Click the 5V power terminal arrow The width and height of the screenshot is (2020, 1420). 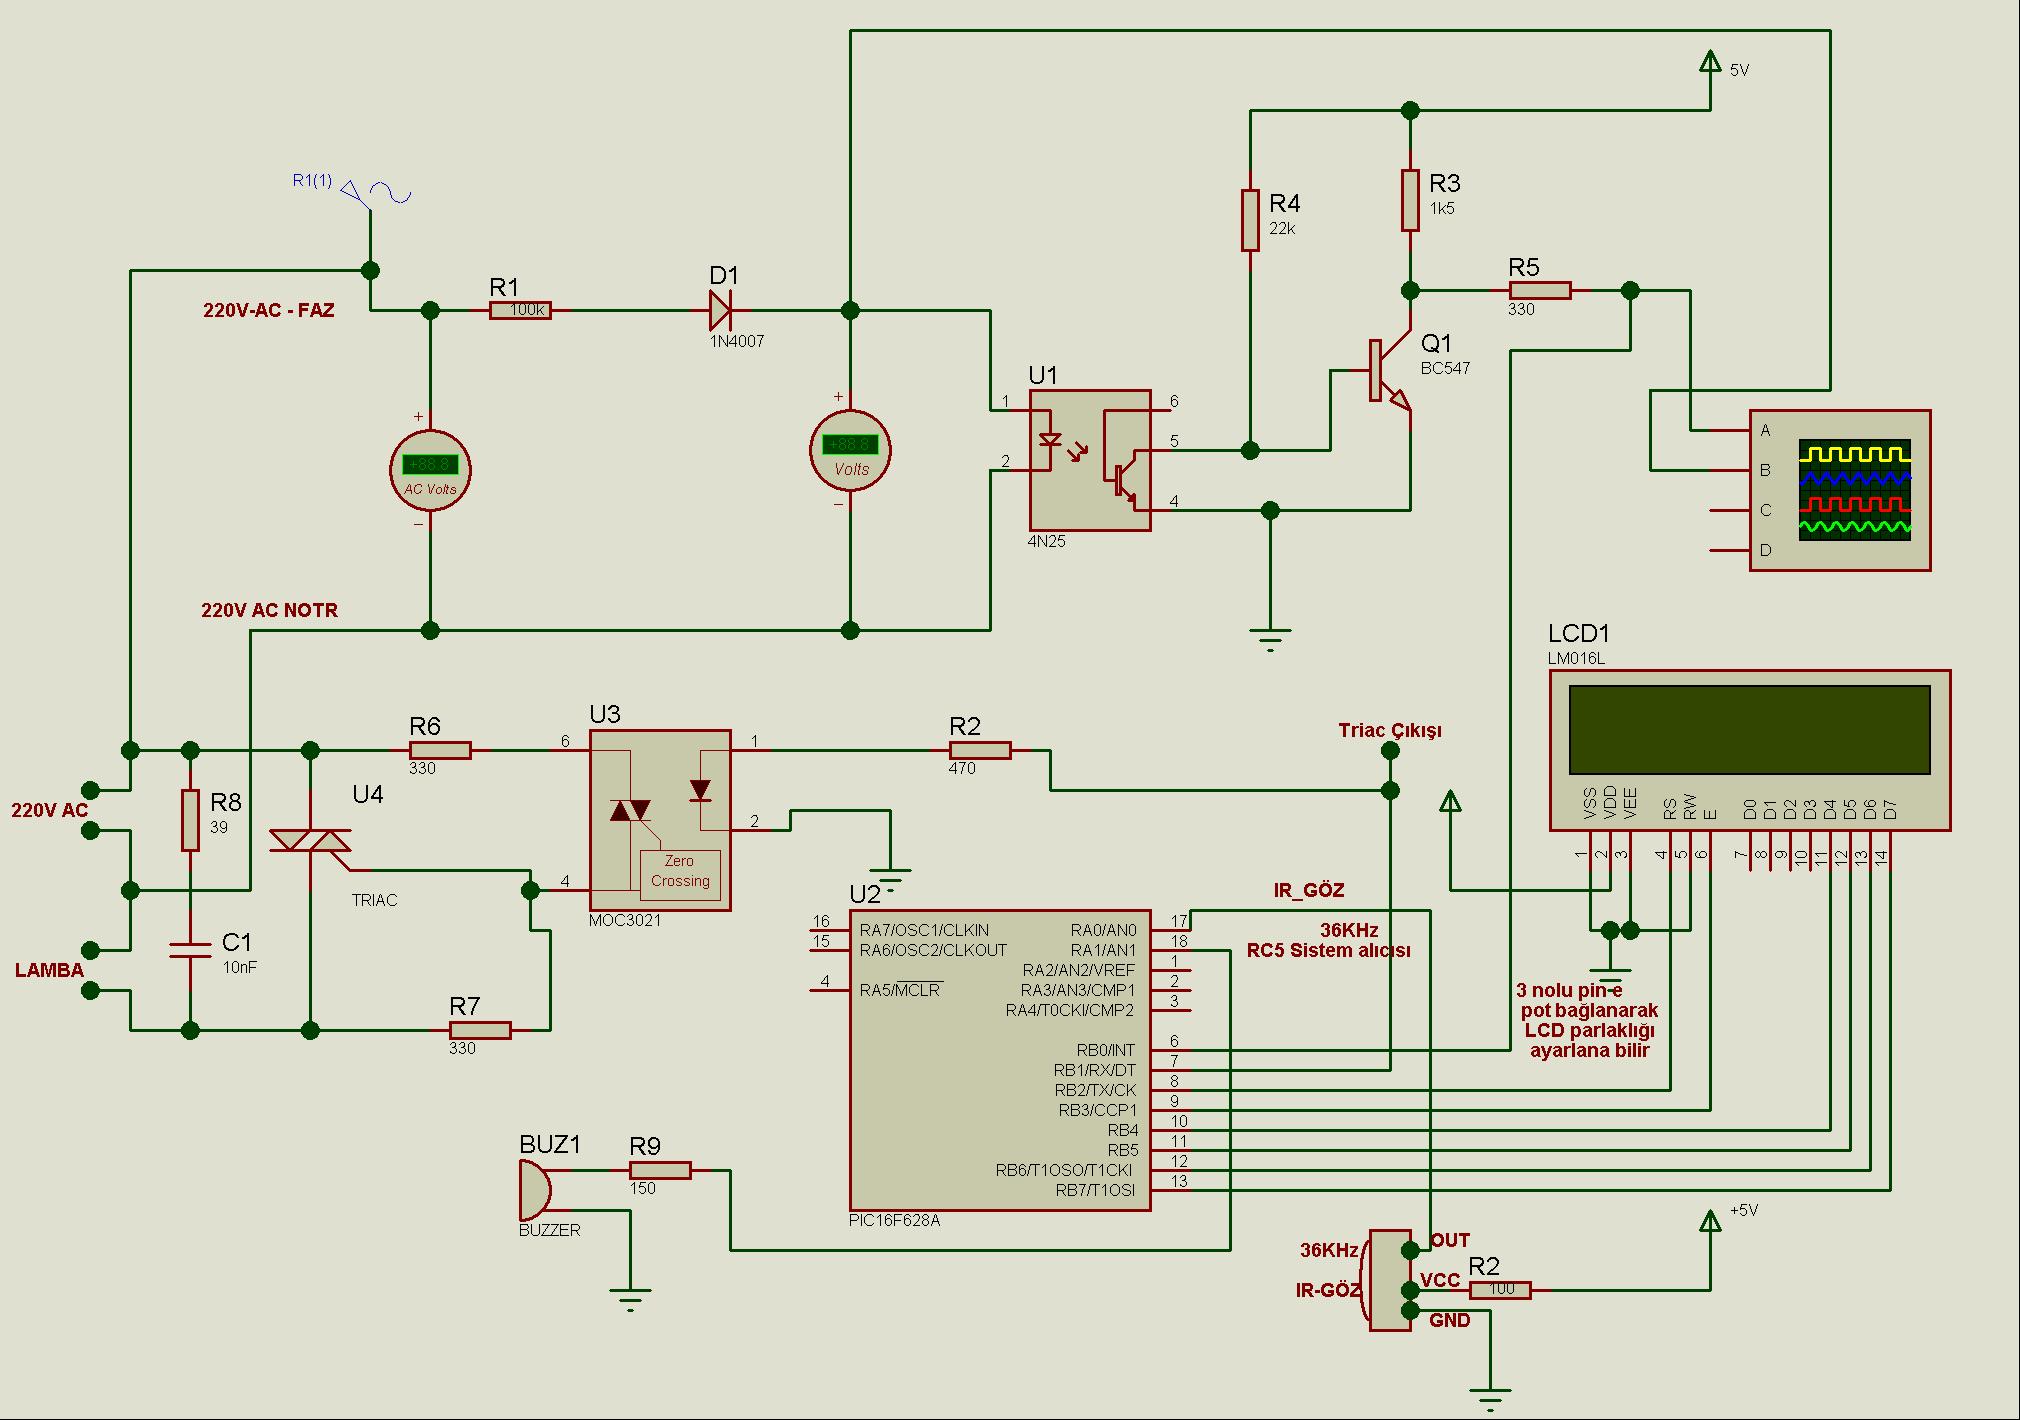[x=1710, y=62]
